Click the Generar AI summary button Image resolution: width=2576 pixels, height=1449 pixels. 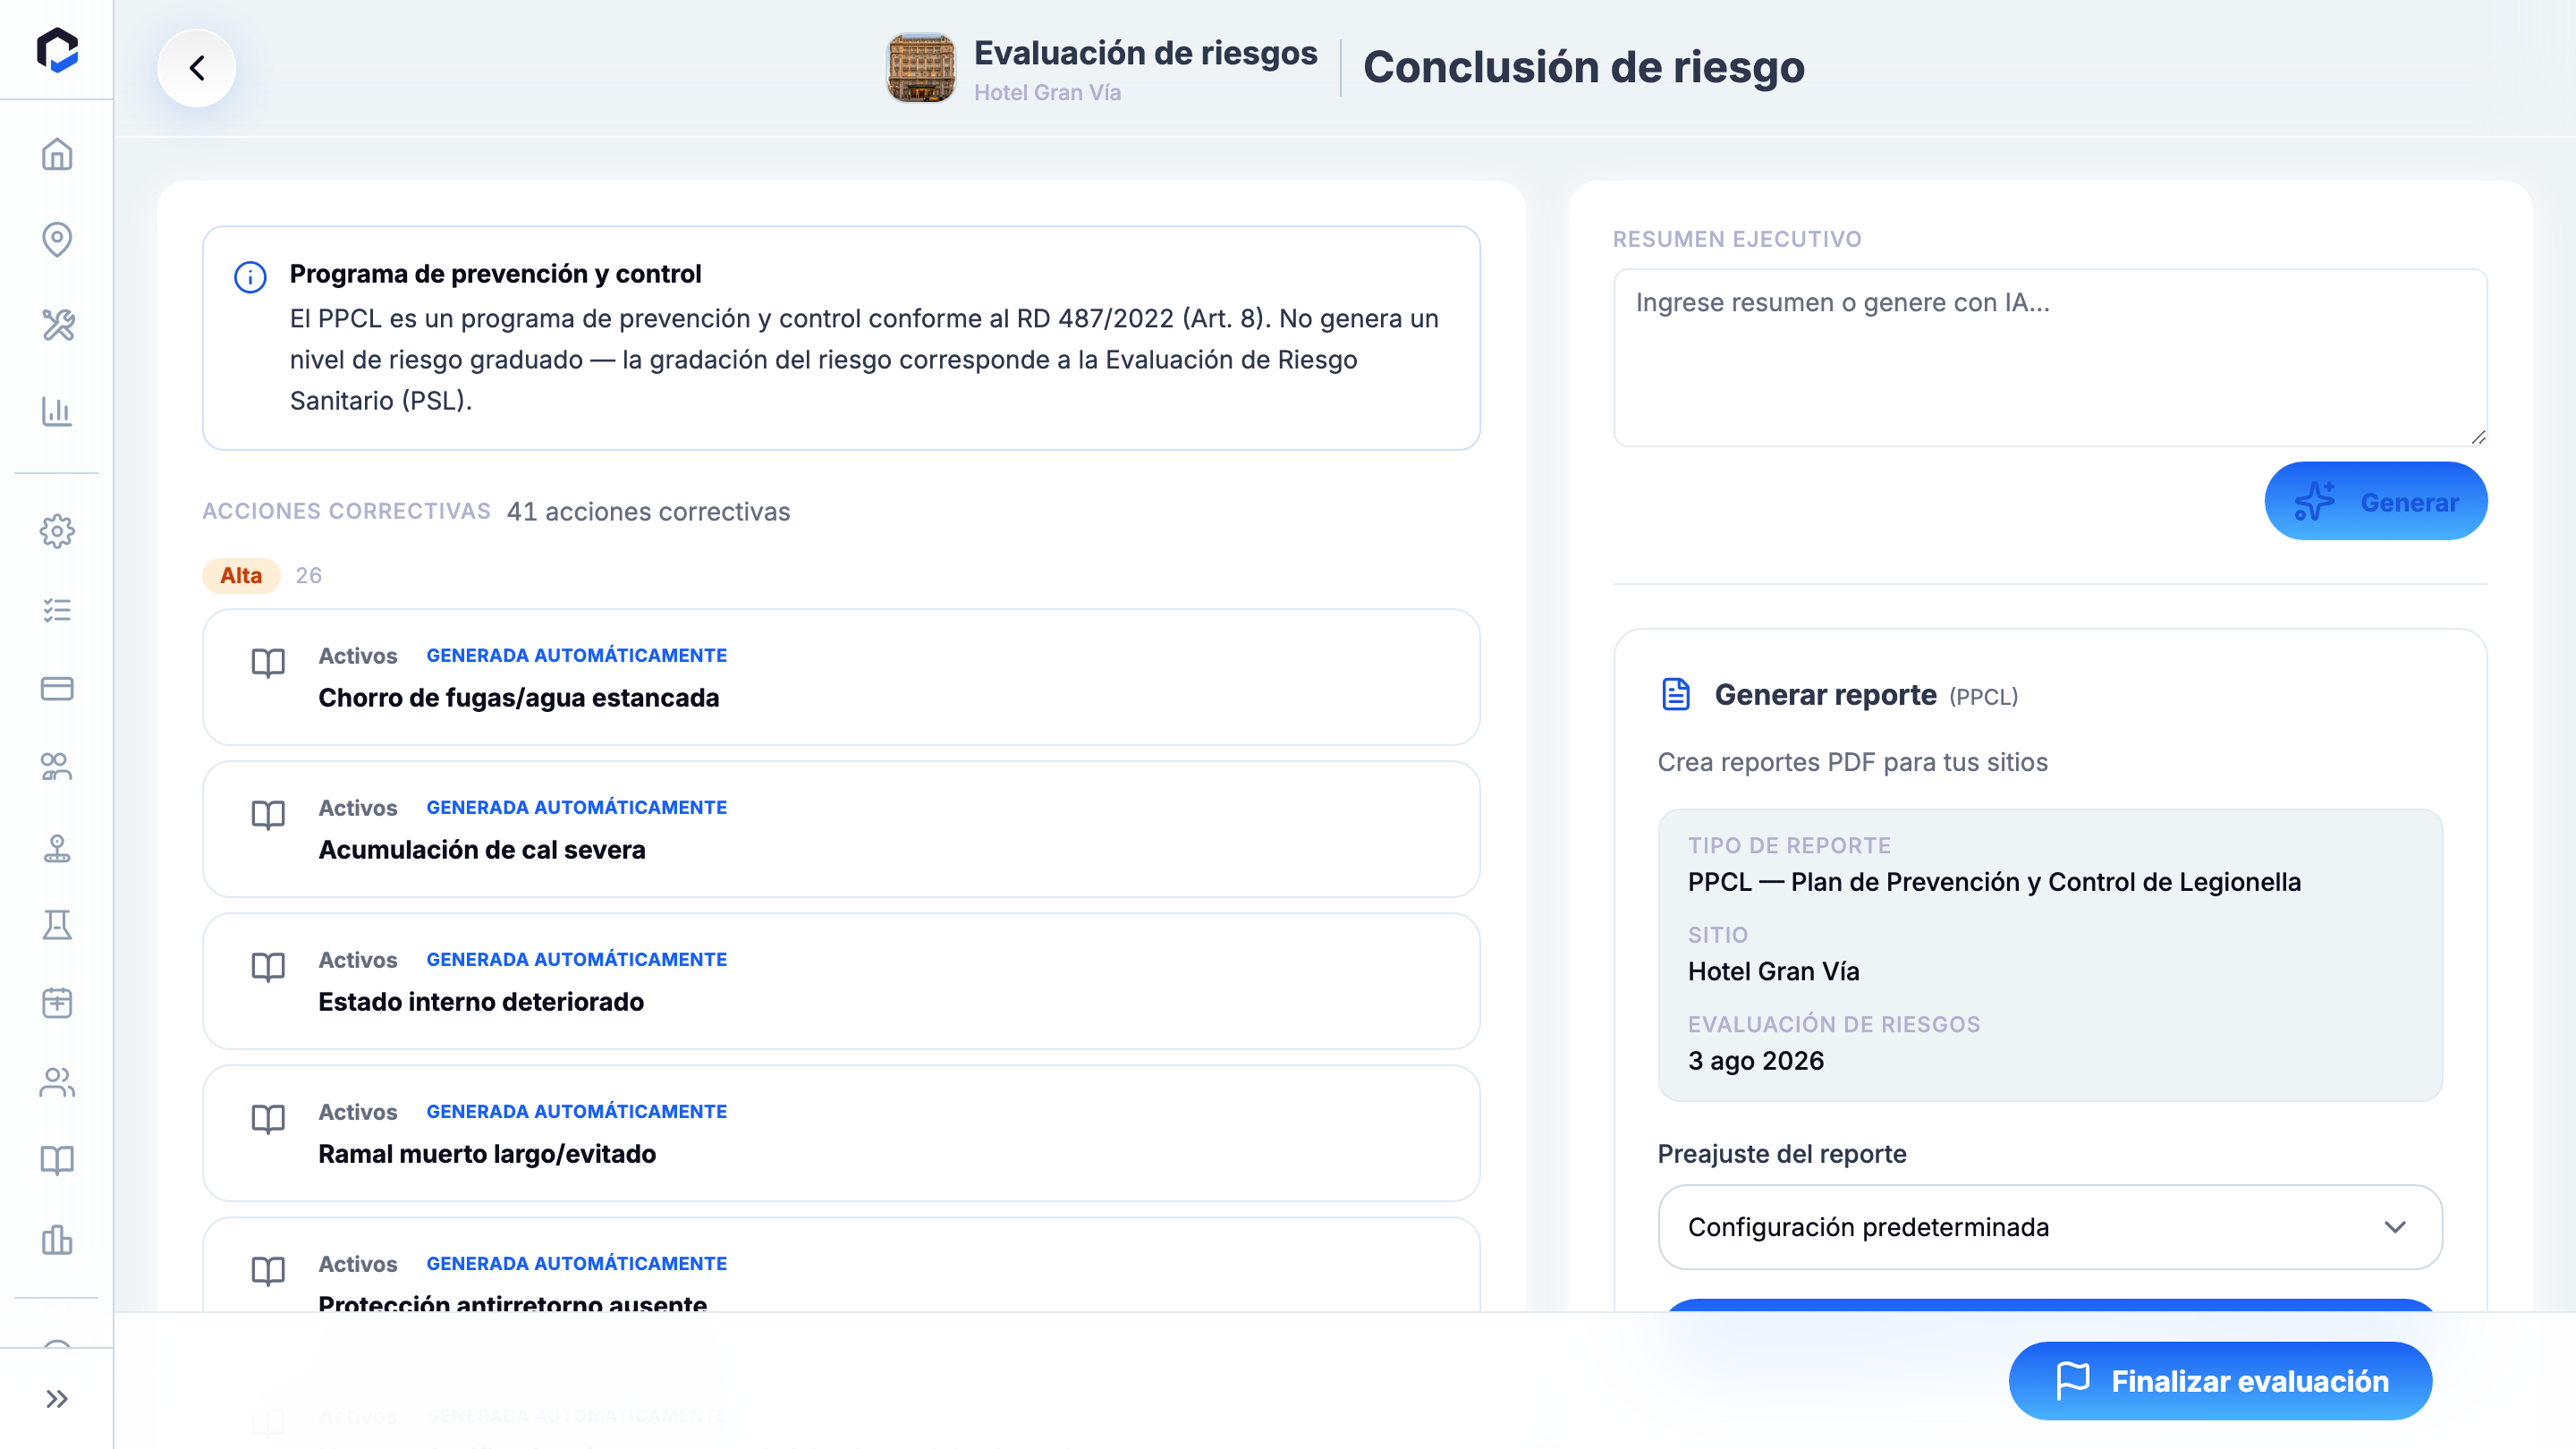click(x=2376, y=502)
